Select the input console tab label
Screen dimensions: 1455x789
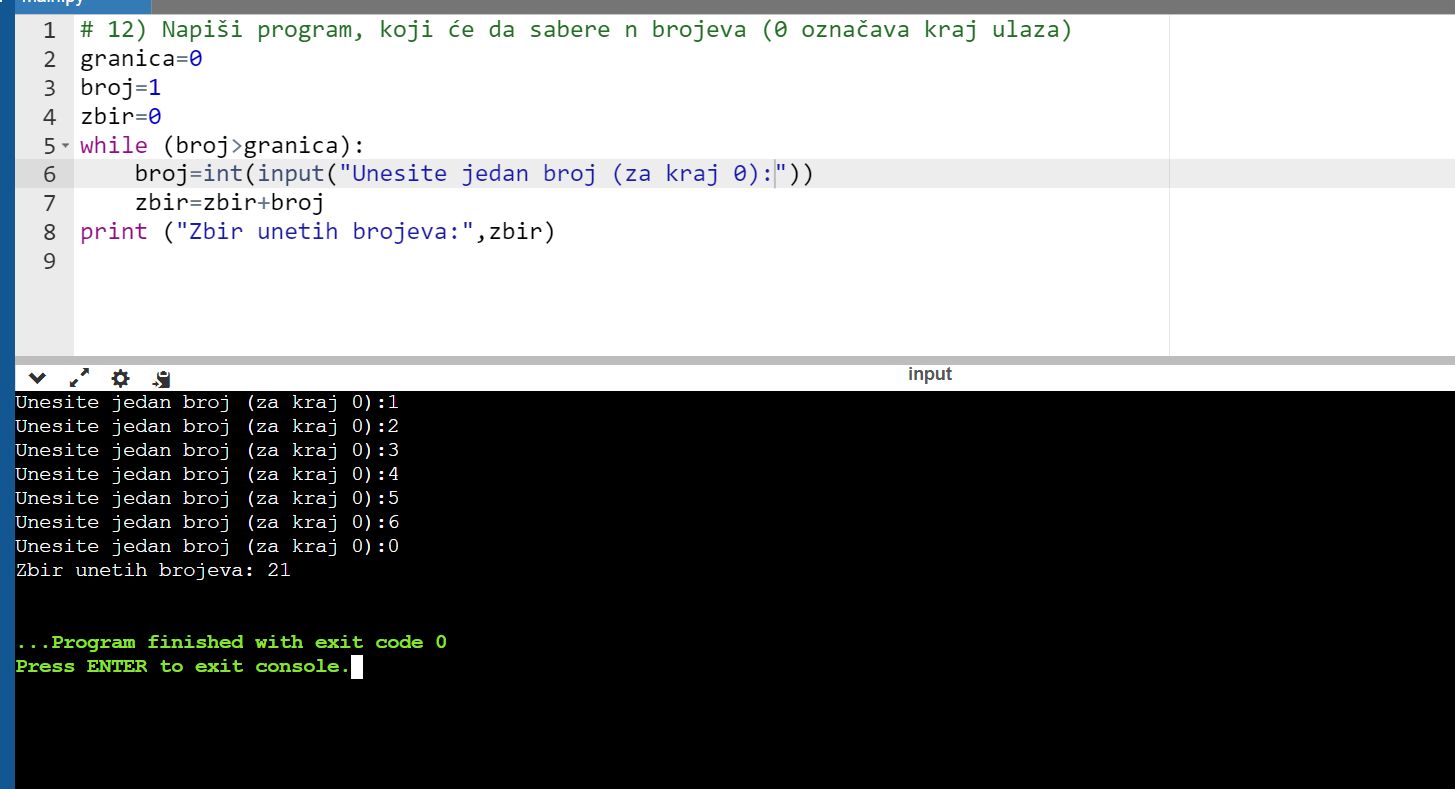929,374
